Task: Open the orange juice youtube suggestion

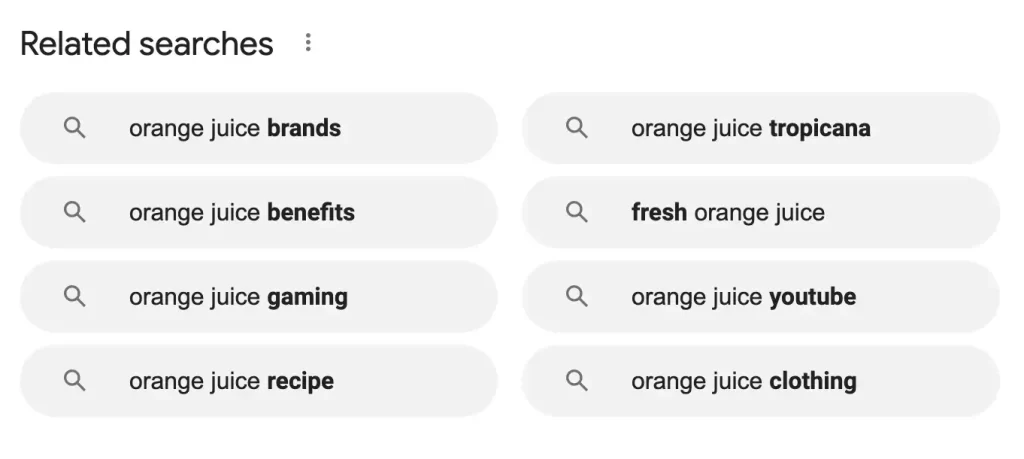Action: pos(761,296)
